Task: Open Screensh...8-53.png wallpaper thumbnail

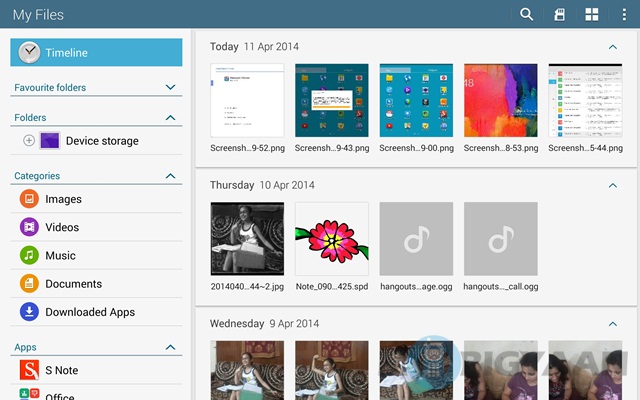Action: 501,100
